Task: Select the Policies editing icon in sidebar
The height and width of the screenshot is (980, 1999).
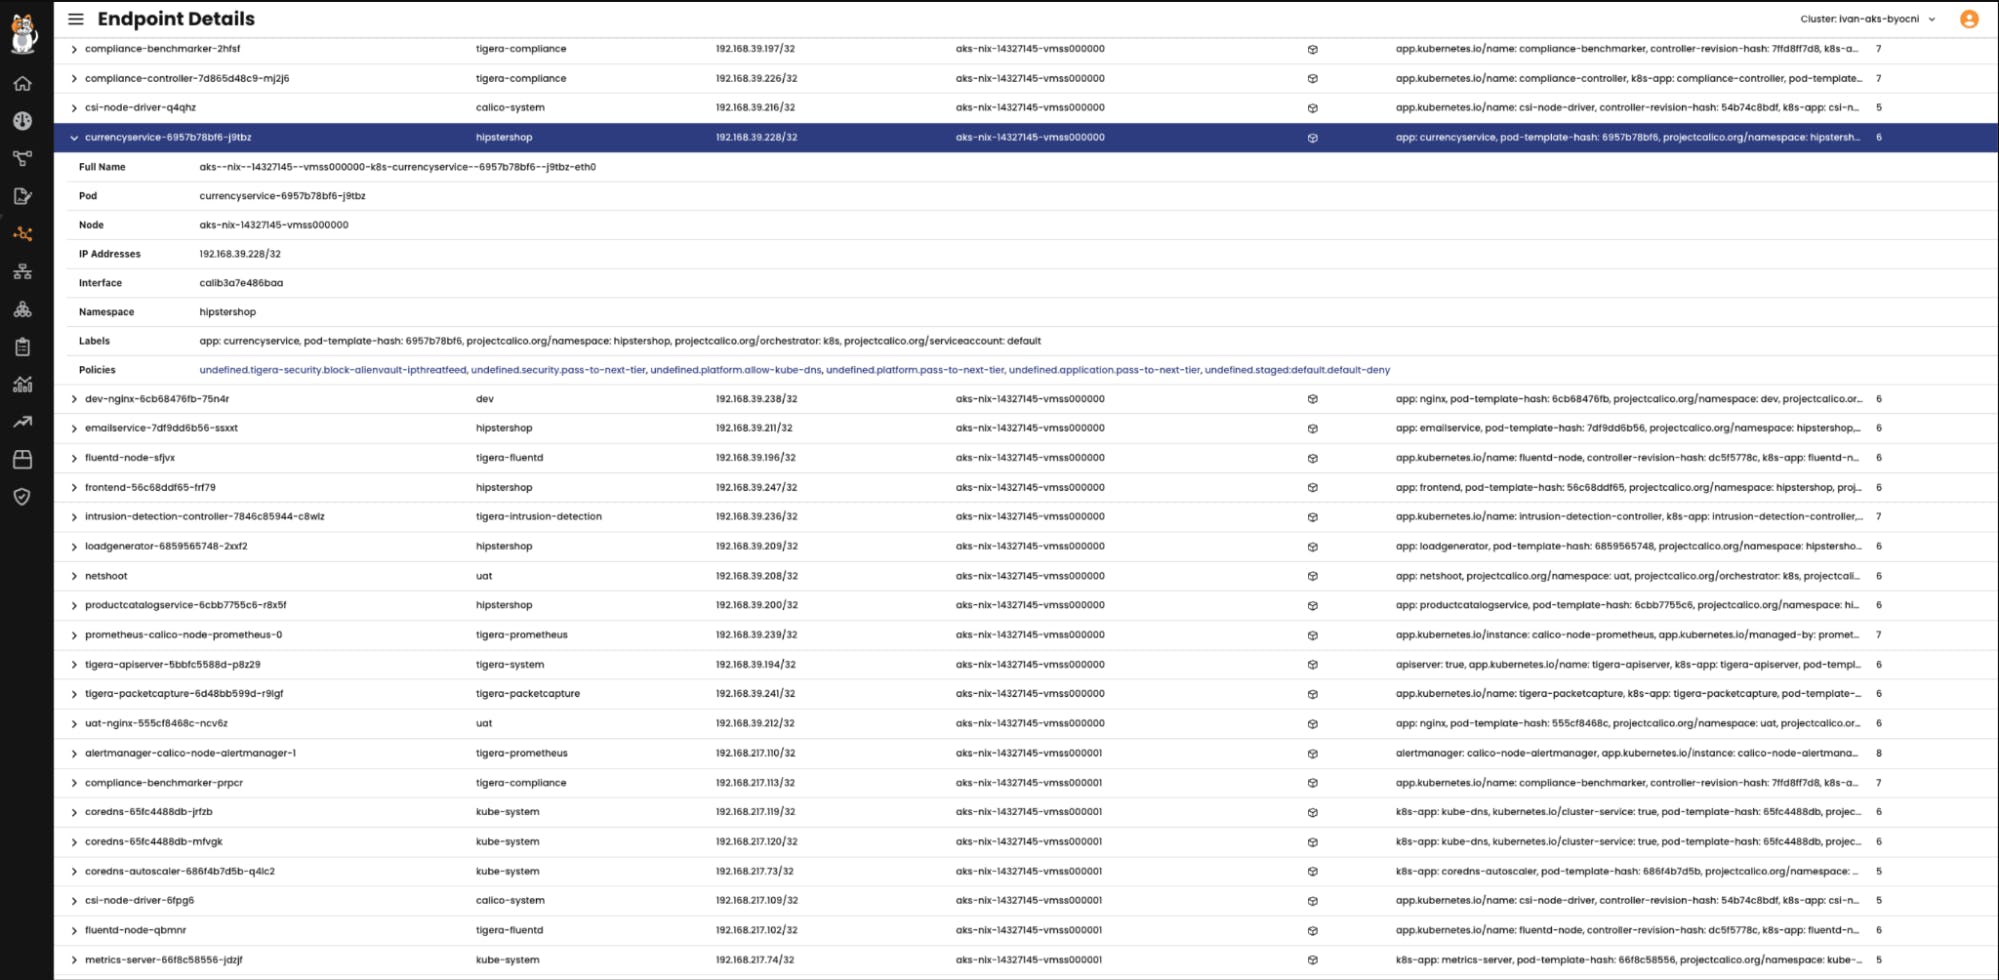Action: pyautogui.click(x=22, y=196)
